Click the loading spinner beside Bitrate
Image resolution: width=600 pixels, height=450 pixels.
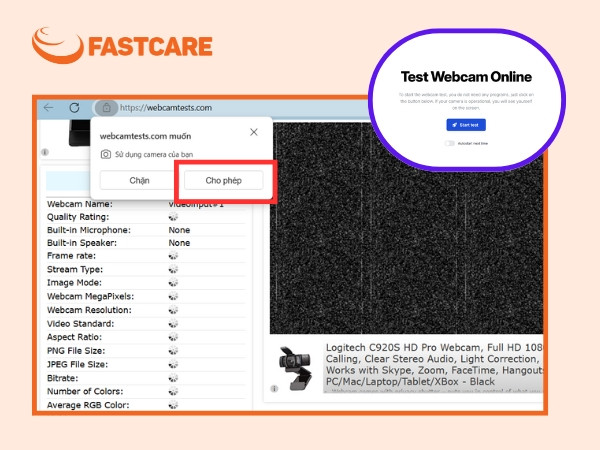173,378
